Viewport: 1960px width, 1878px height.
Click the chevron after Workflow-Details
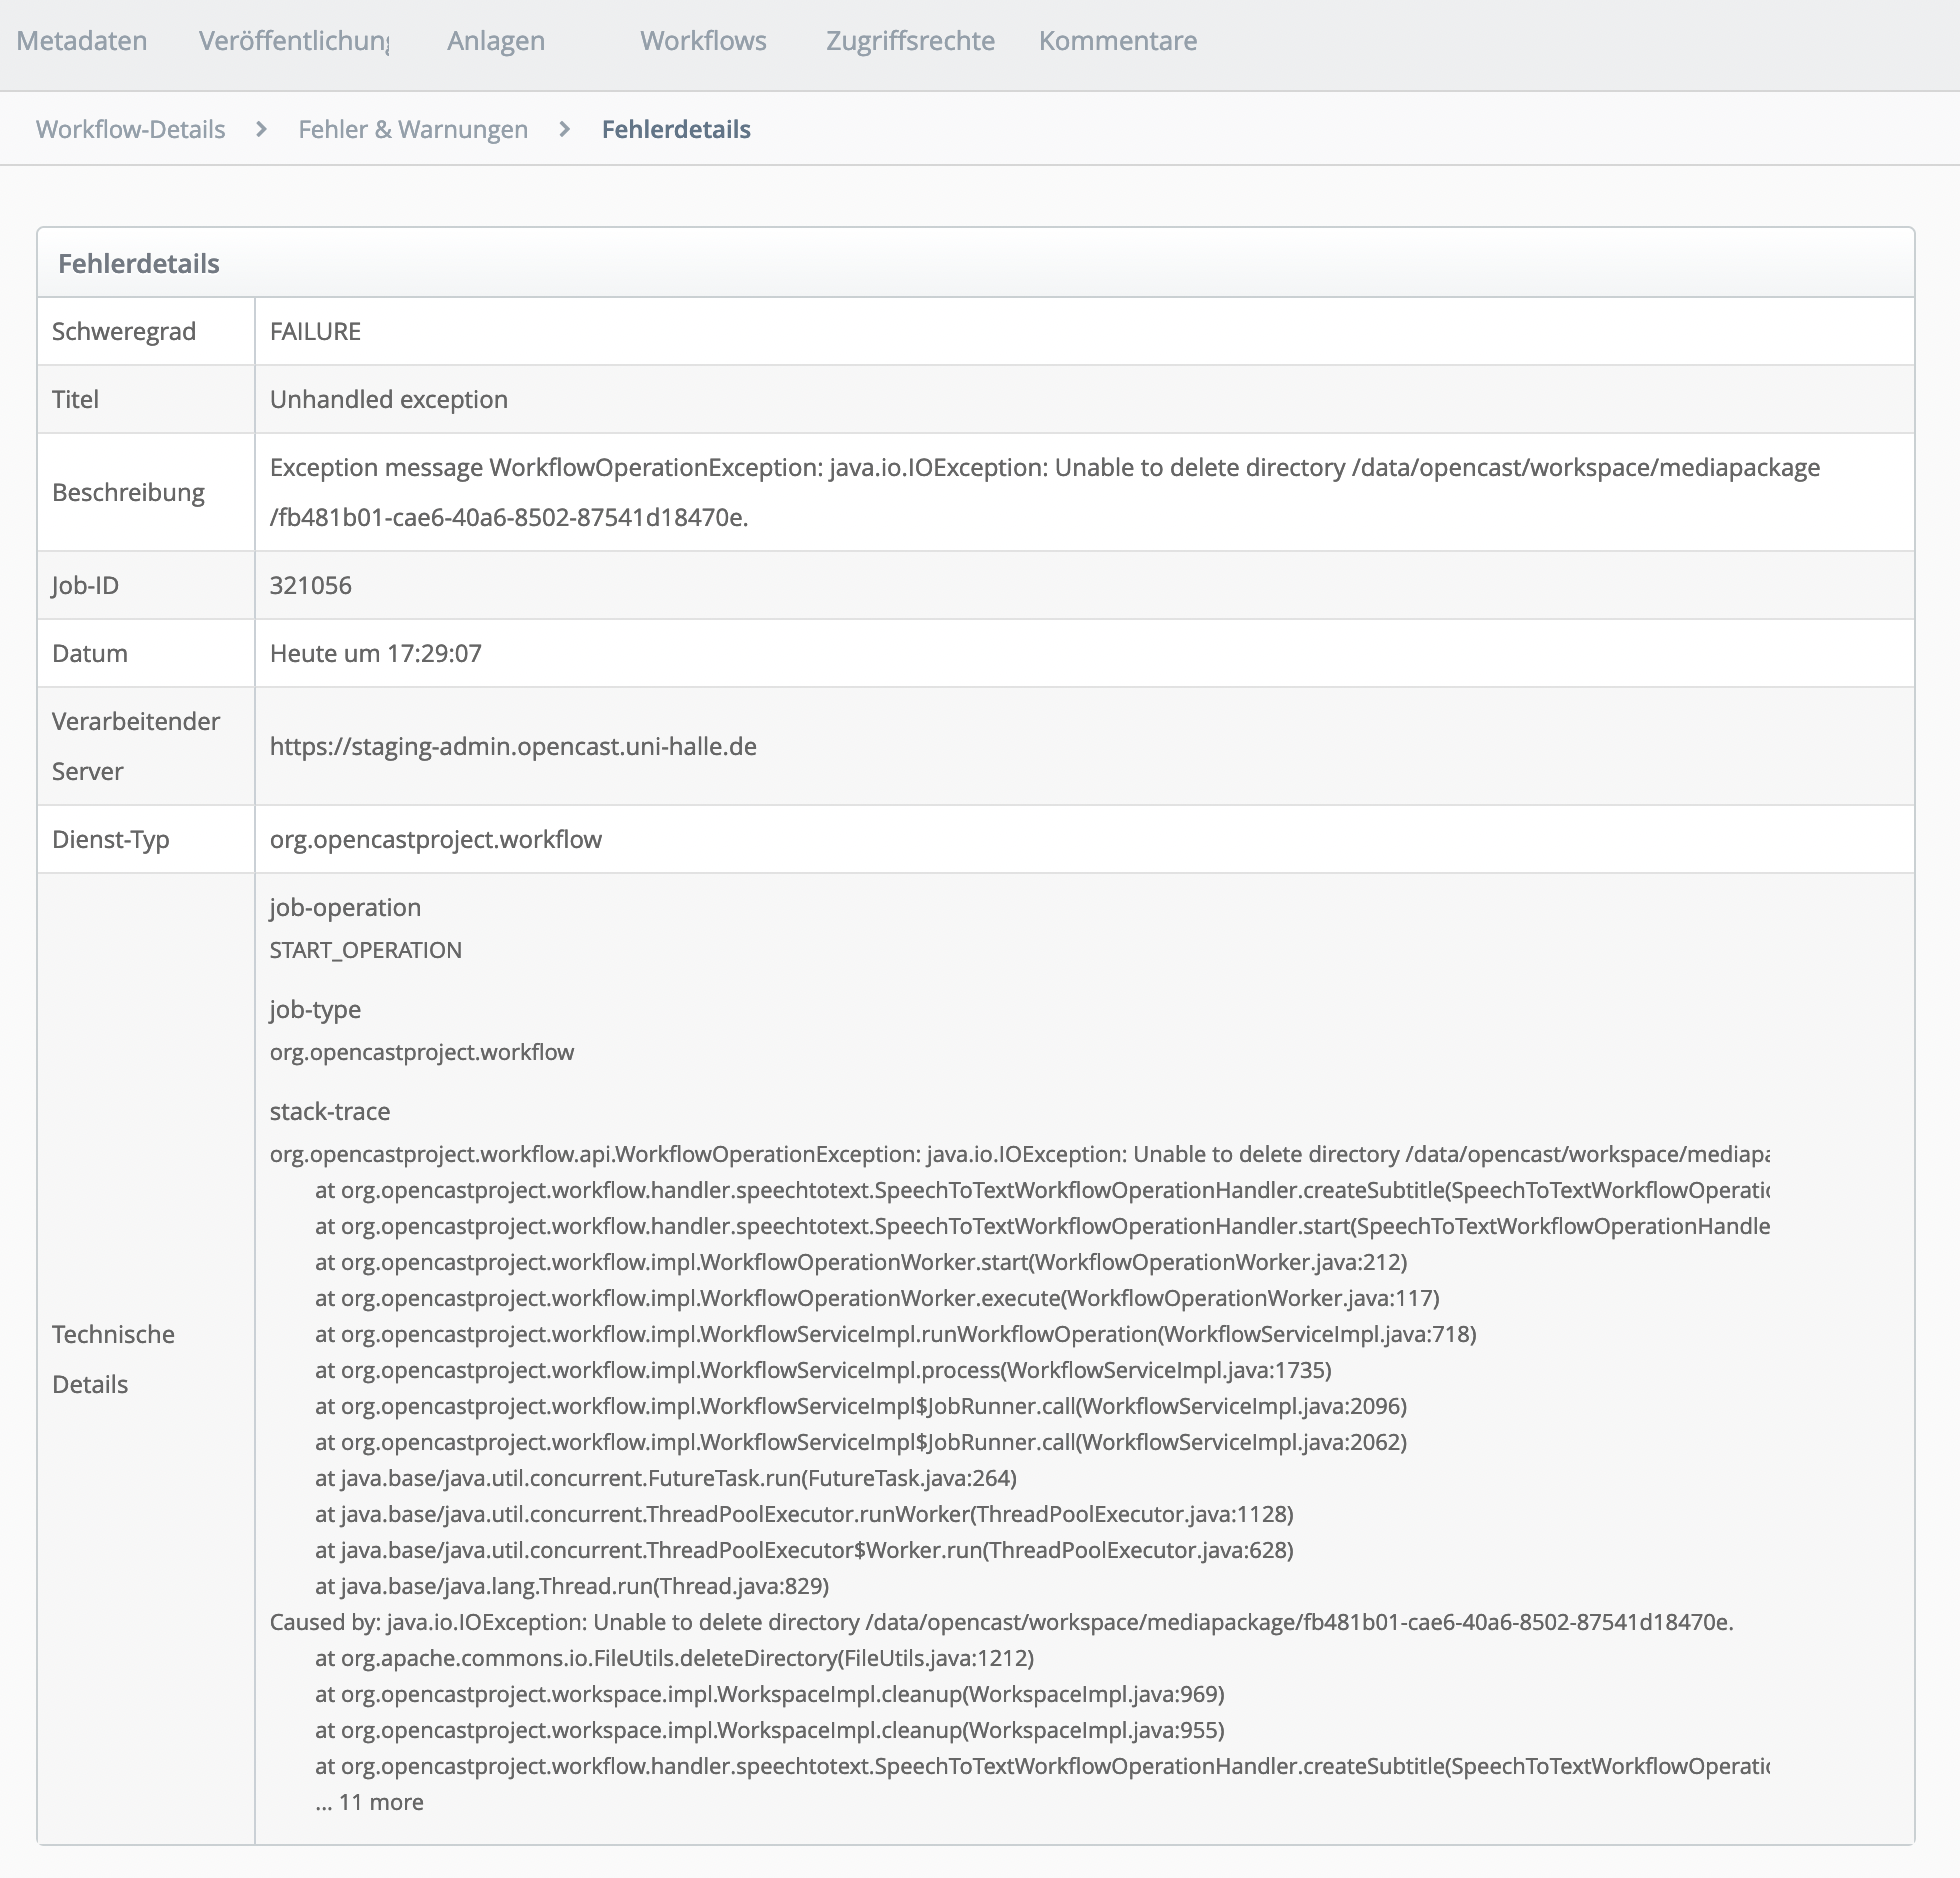(261, 129)
